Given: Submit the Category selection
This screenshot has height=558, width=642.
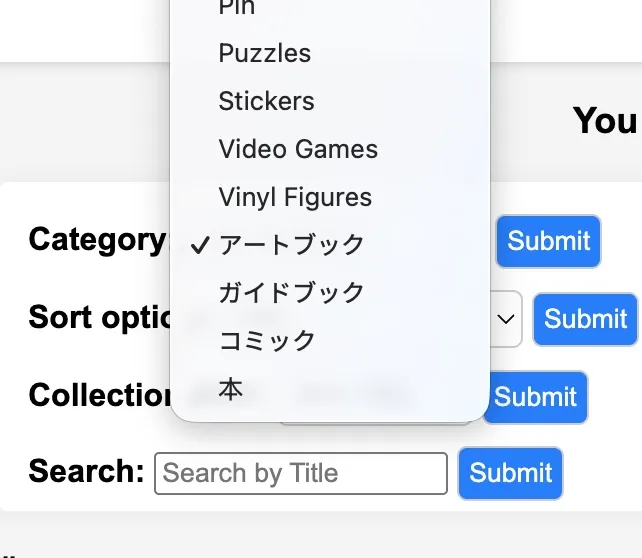Looking at the screenshot, I should click(x=548, y=241).
